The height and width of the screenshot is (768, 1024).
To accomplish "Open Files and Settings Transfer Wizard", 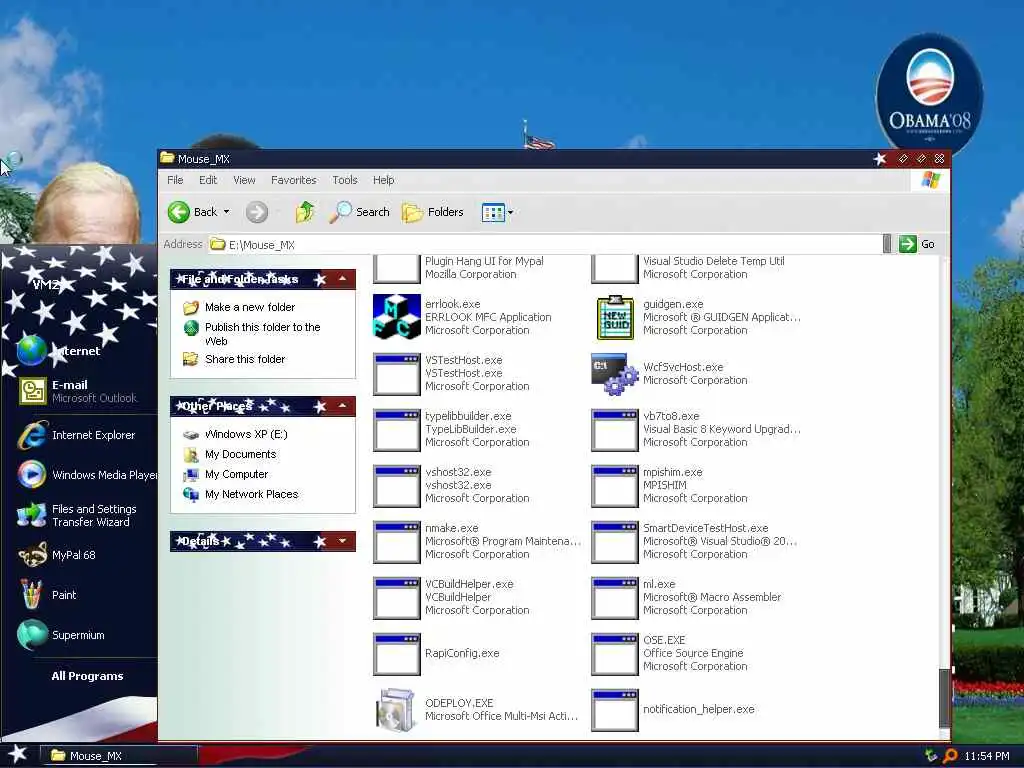I will pyautogui.click(x=78, y=515).
